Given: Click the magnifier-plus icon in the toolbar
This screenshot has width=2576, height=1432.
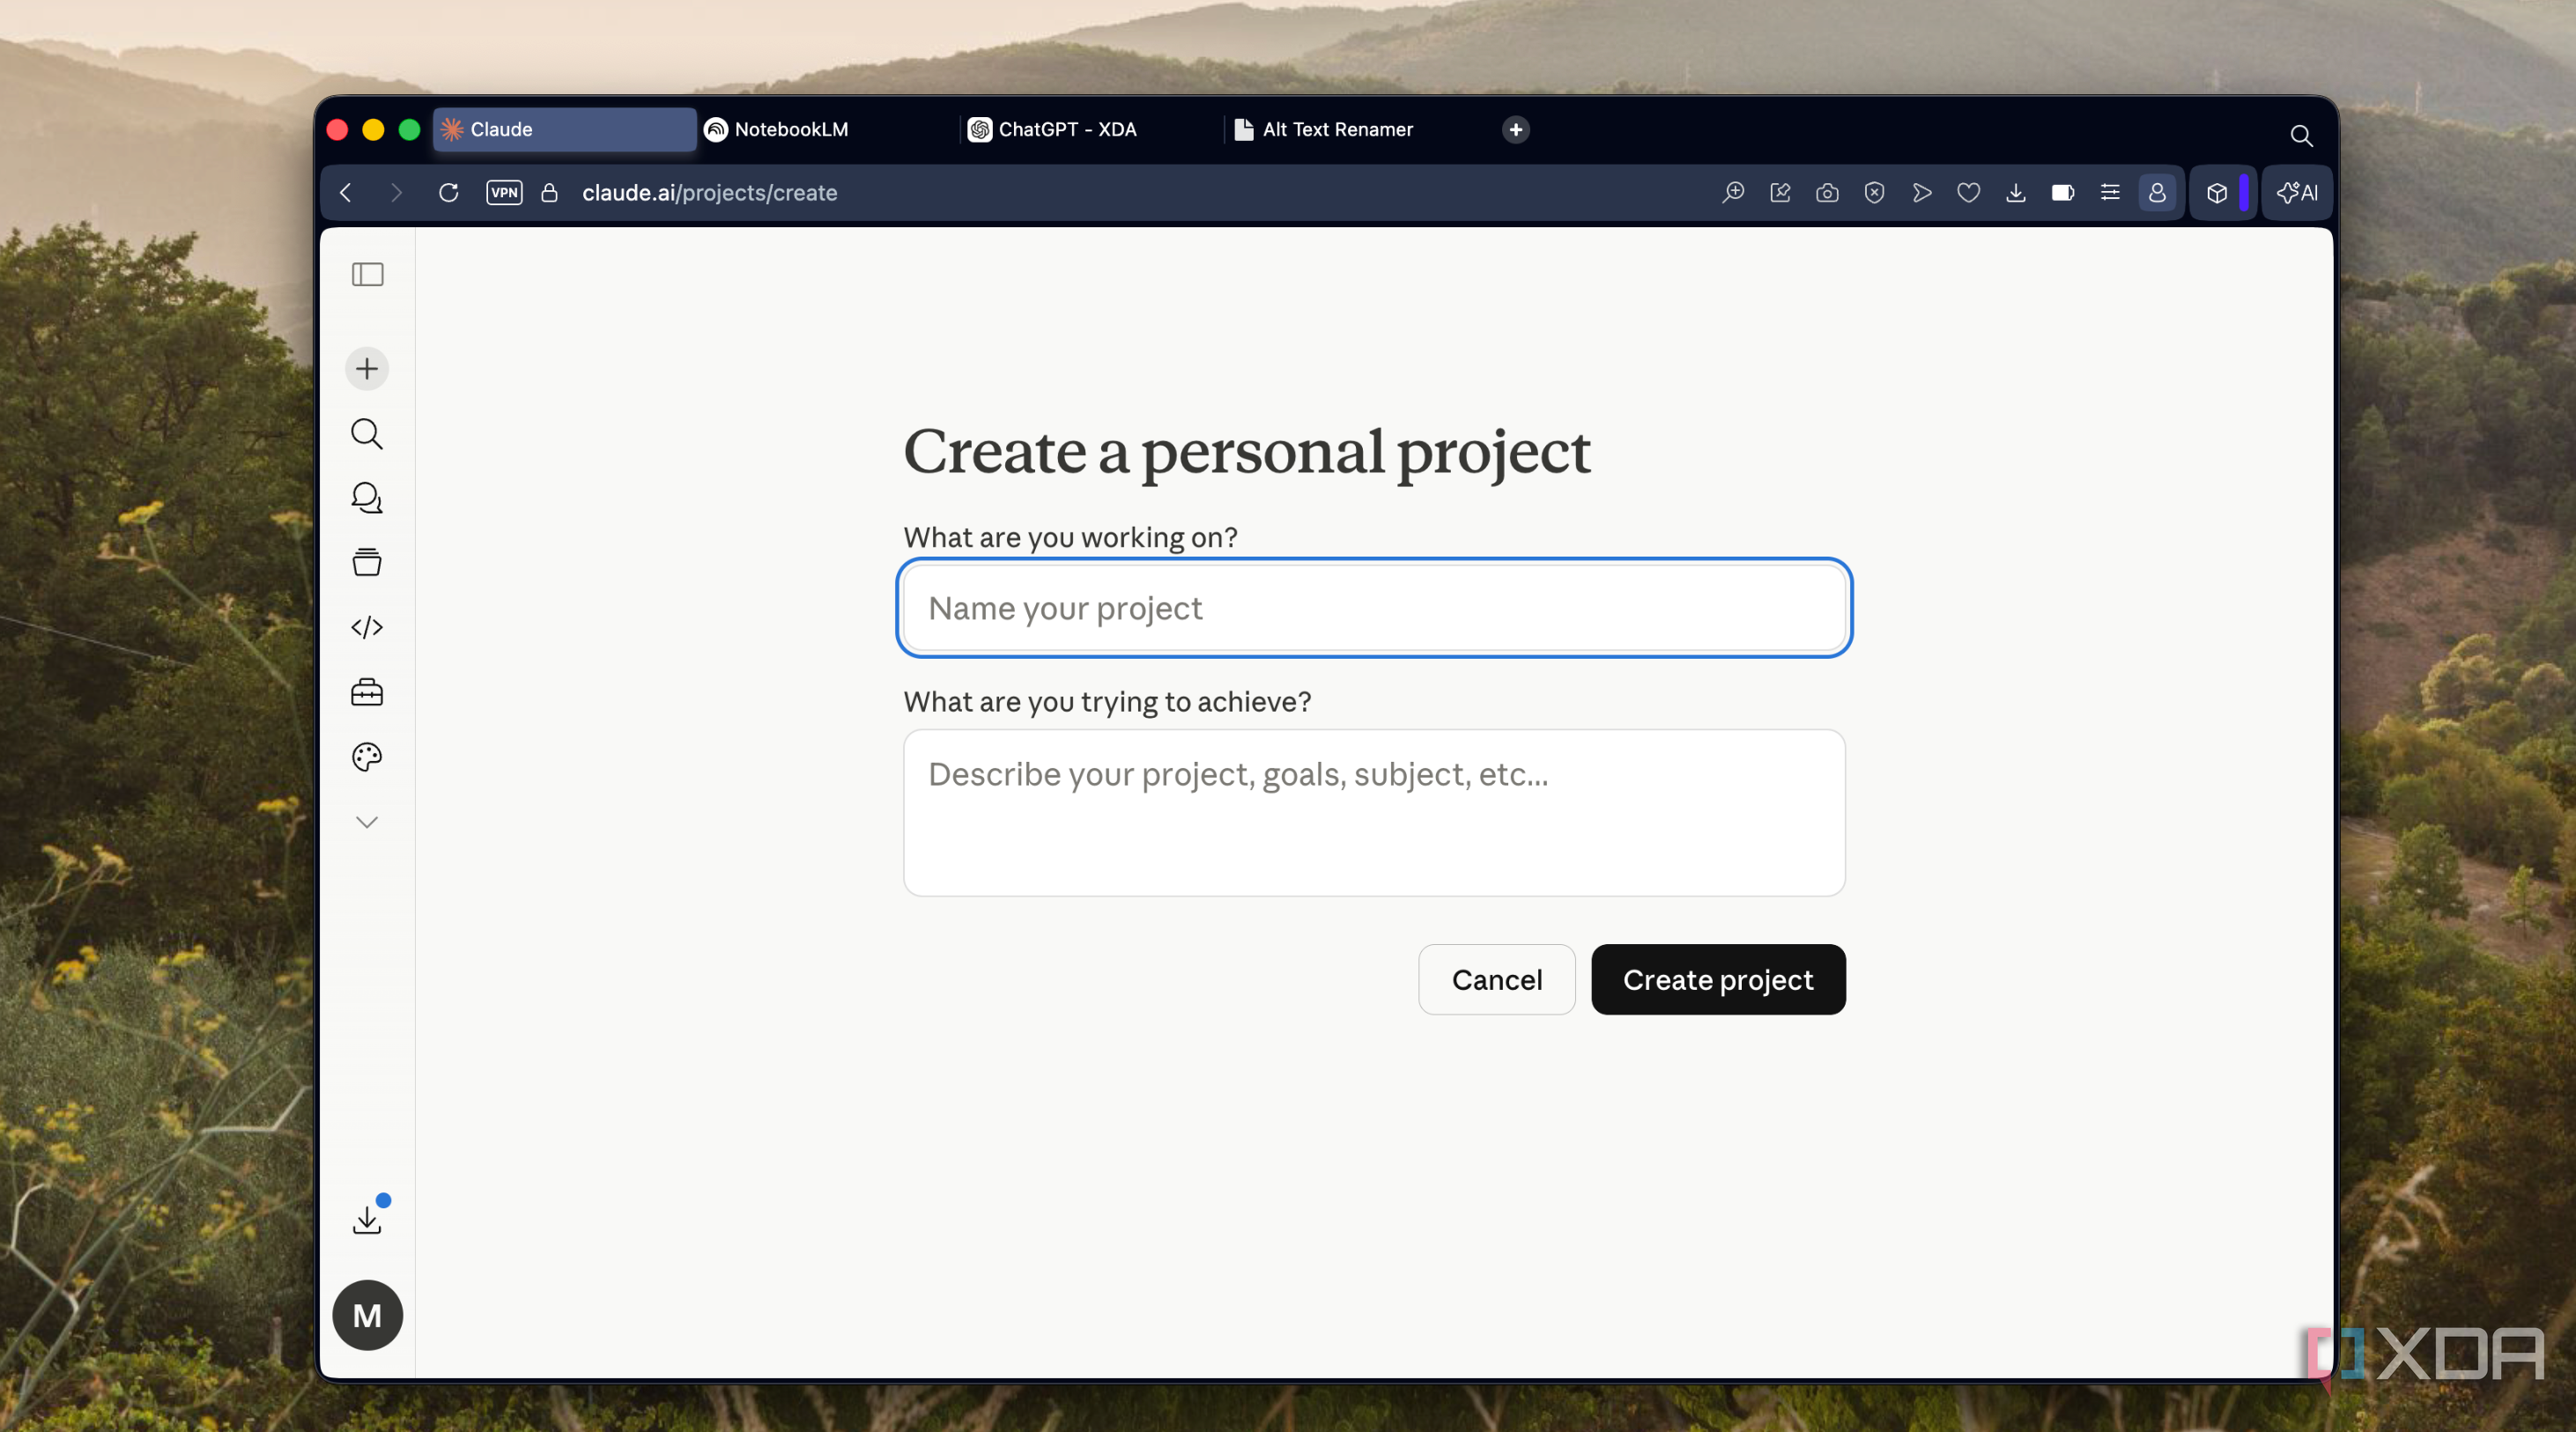Looking at the screenshot, I should tap(1733, 192).
